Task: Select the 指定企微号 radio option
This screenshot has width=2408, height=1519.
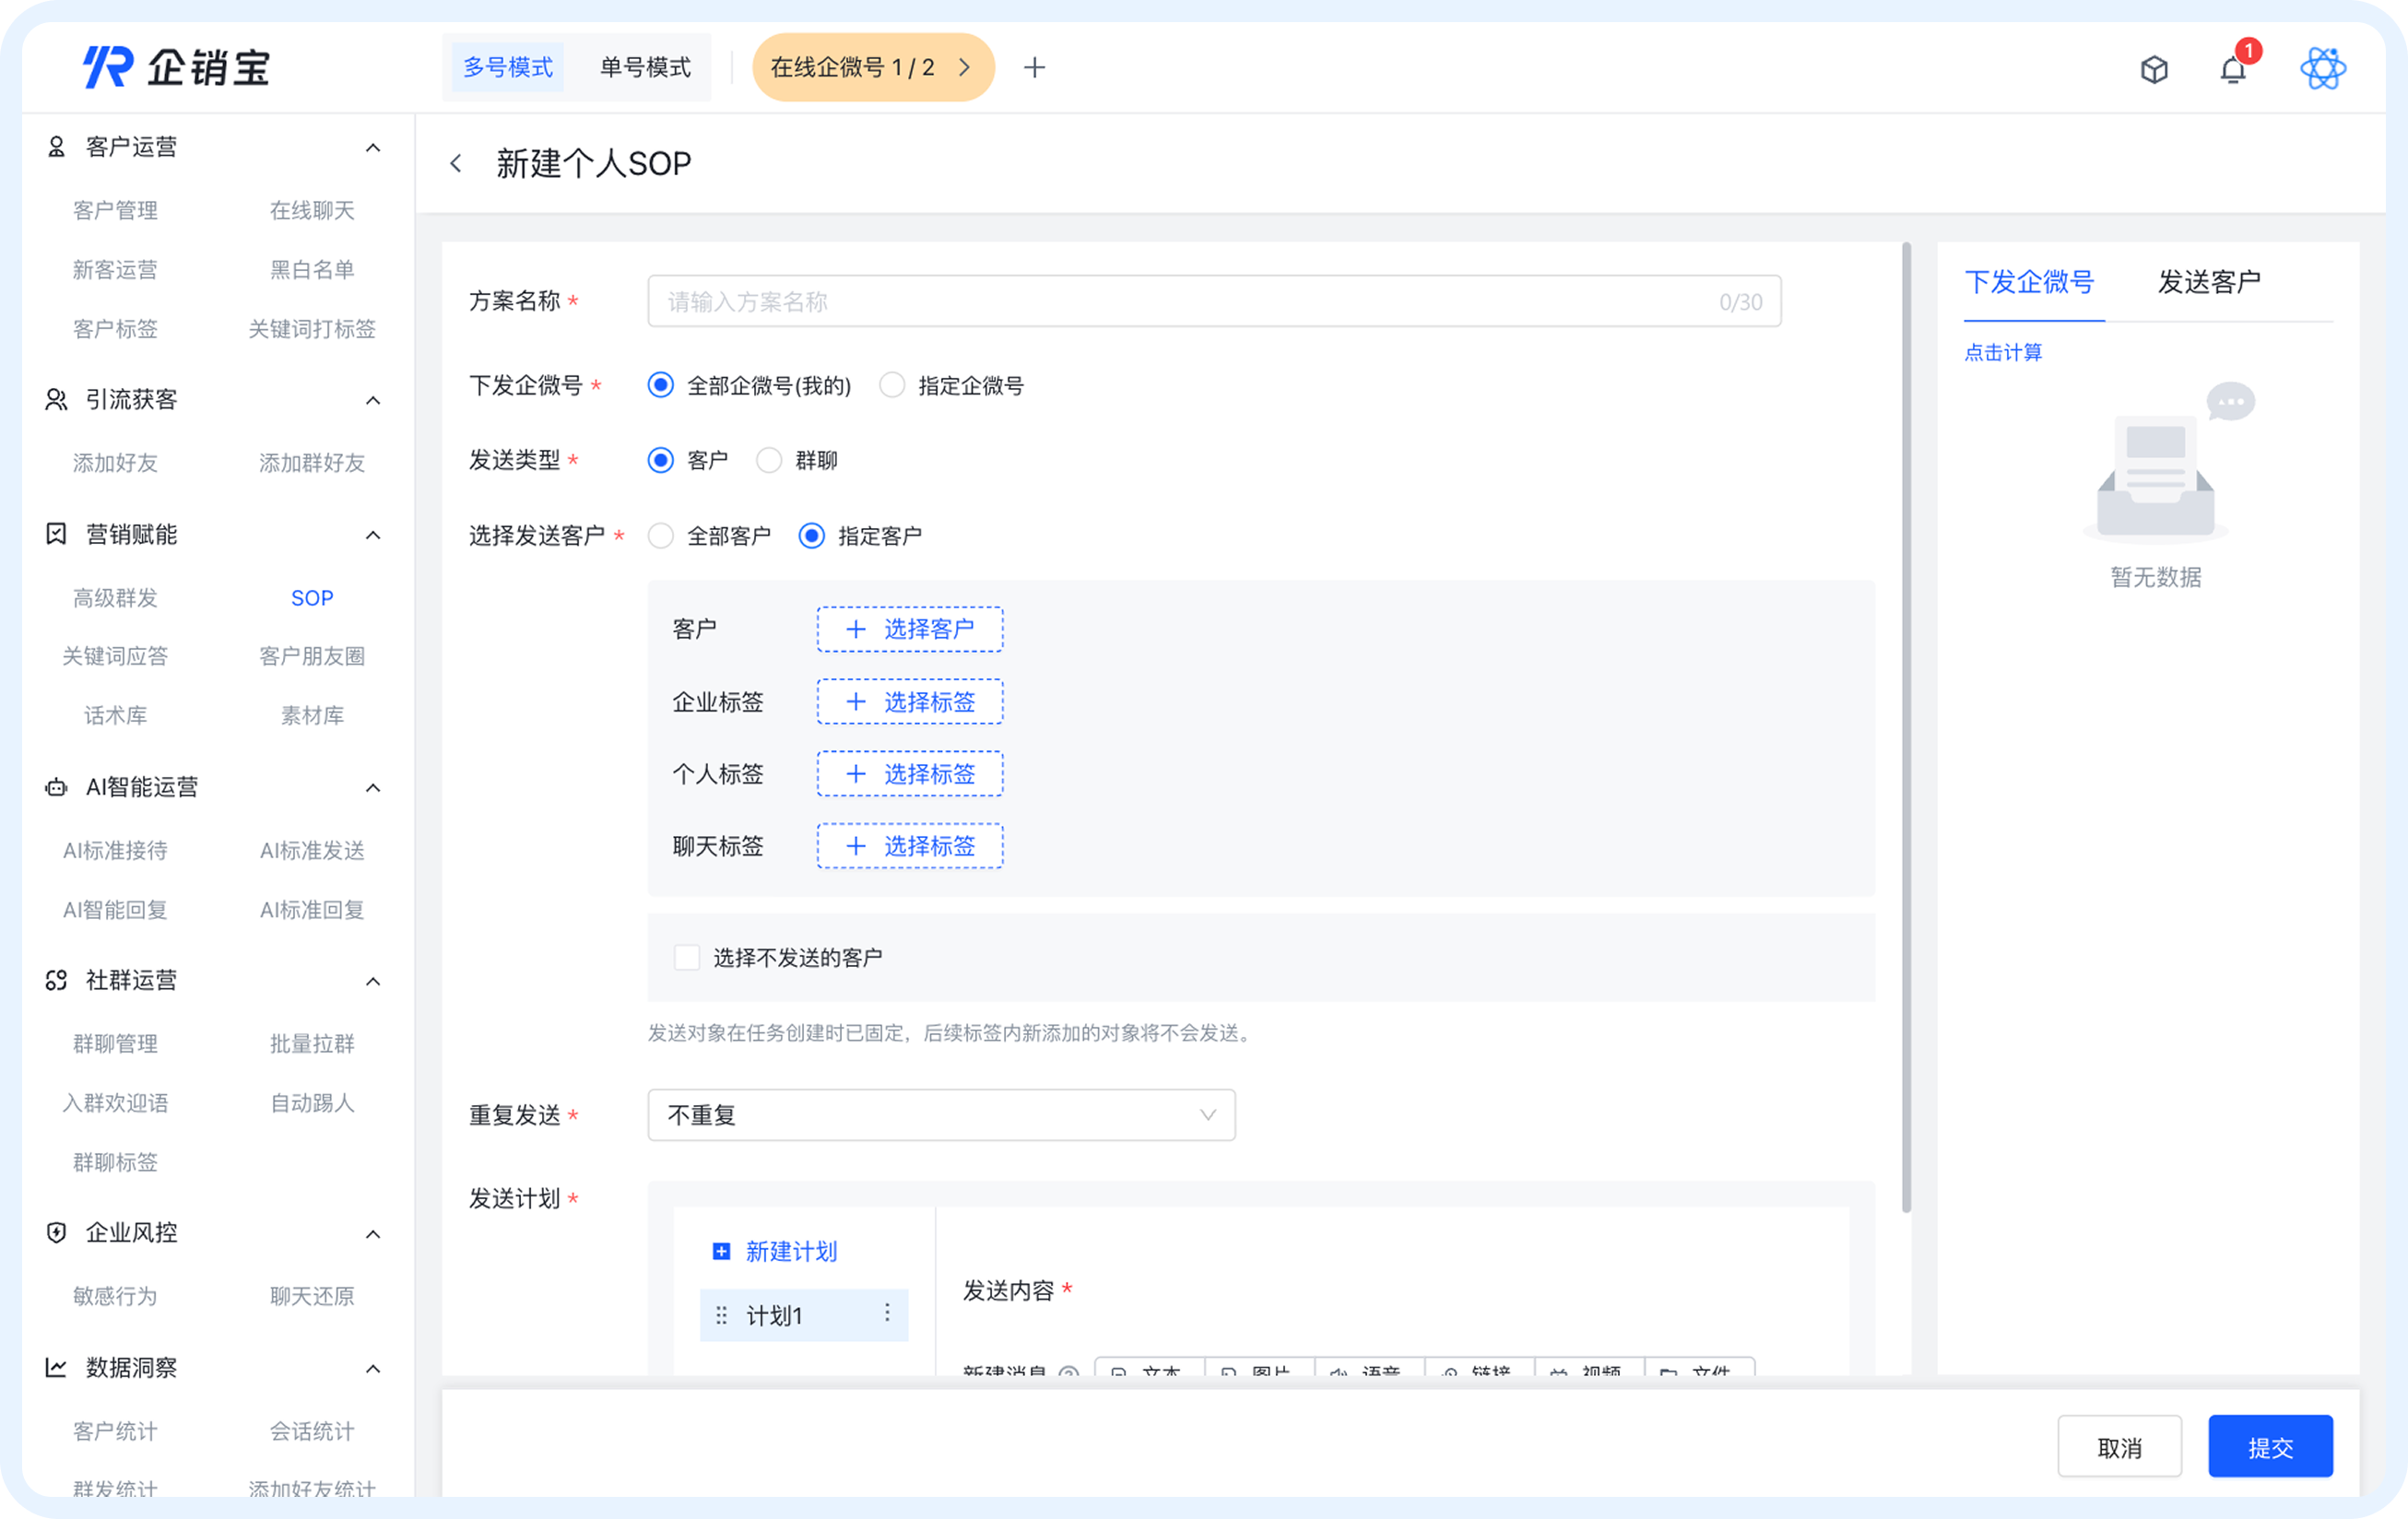Action: (892, 385)
